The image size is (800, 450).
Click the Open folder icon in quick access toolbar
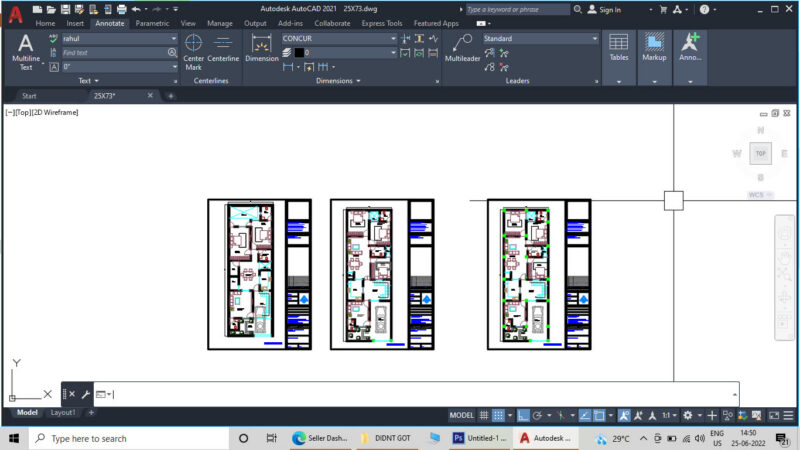51,9
